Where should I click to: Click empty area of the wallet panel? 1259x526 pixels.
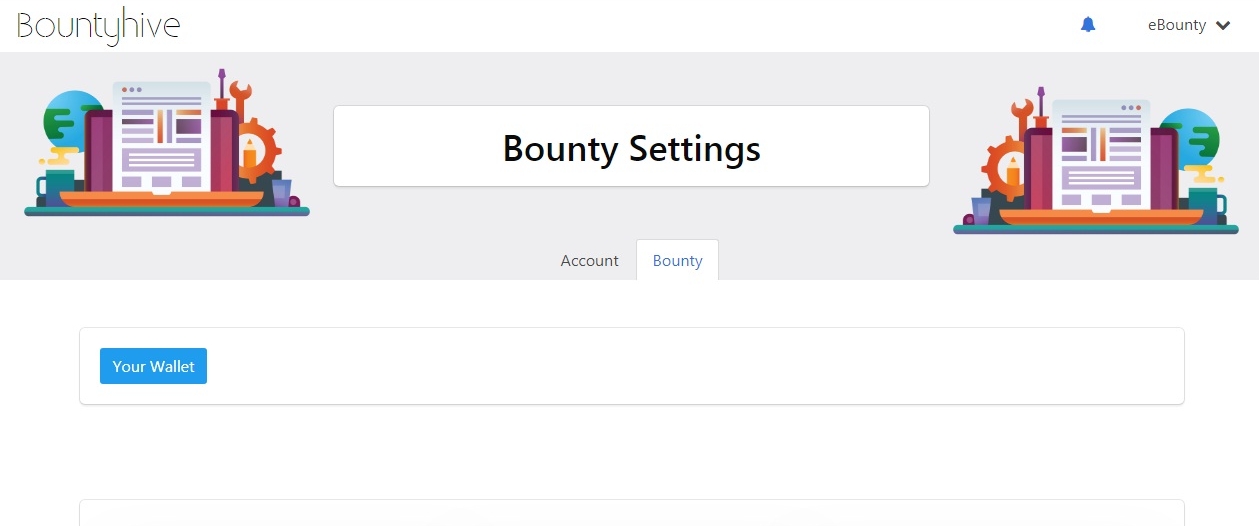[690, 366]
